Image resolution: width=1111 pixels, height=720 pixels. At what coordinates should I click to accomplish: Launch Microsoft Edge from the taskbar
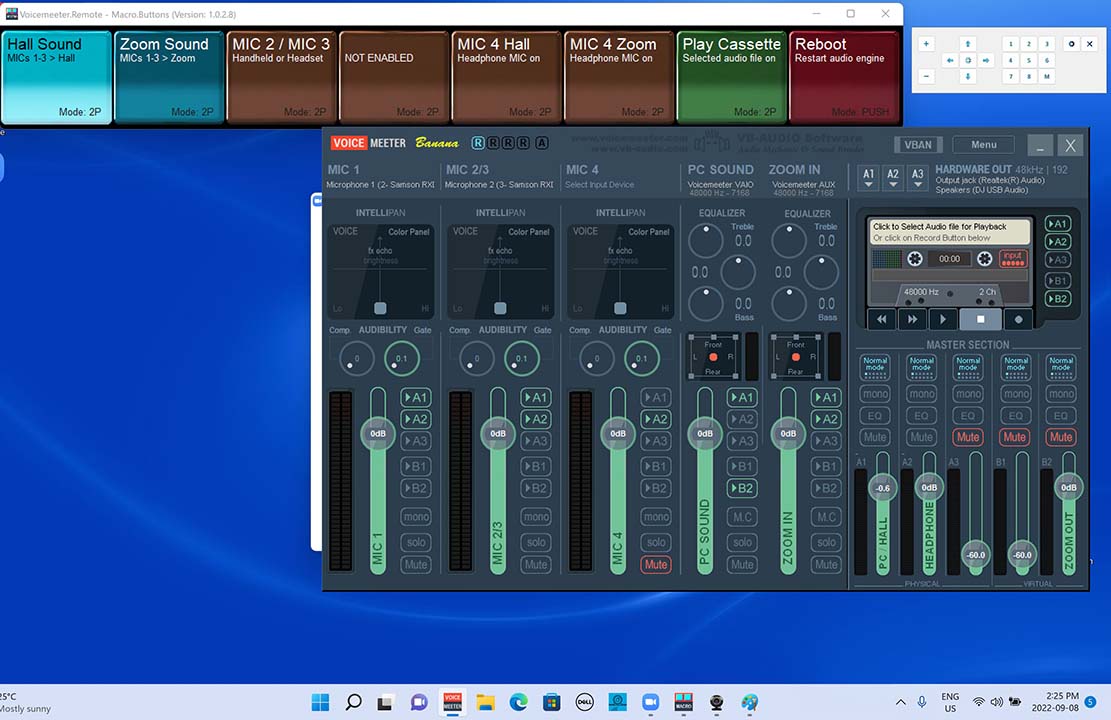[x=519, y=702]
